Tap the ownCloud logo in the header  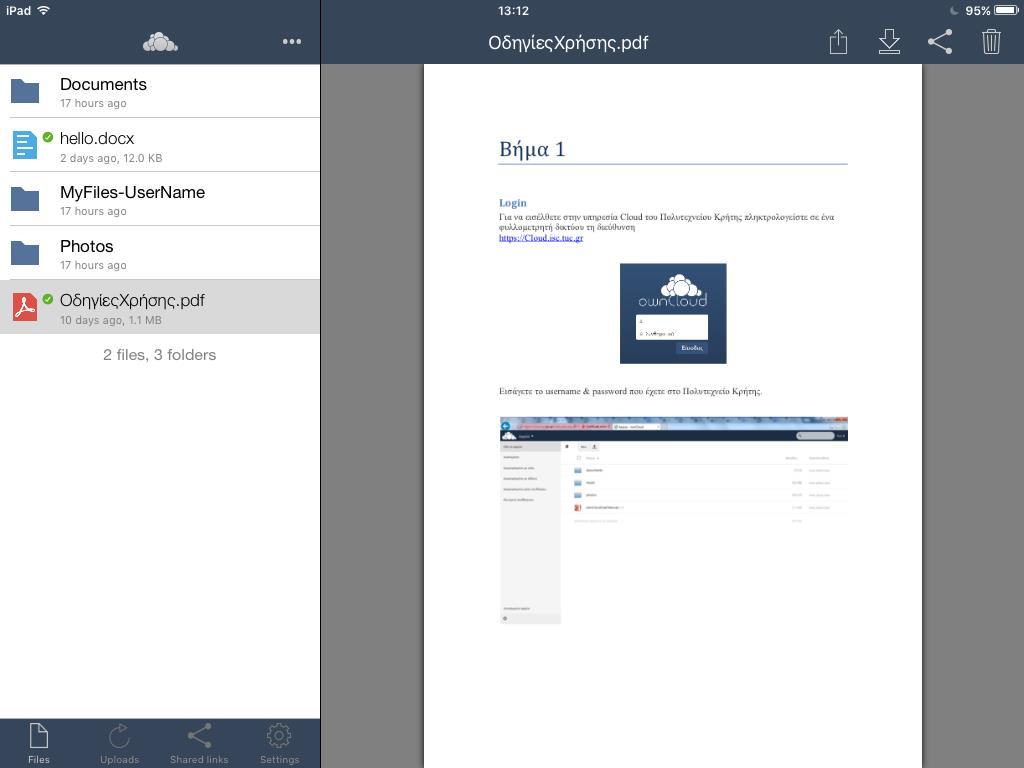tap(160, 42)
